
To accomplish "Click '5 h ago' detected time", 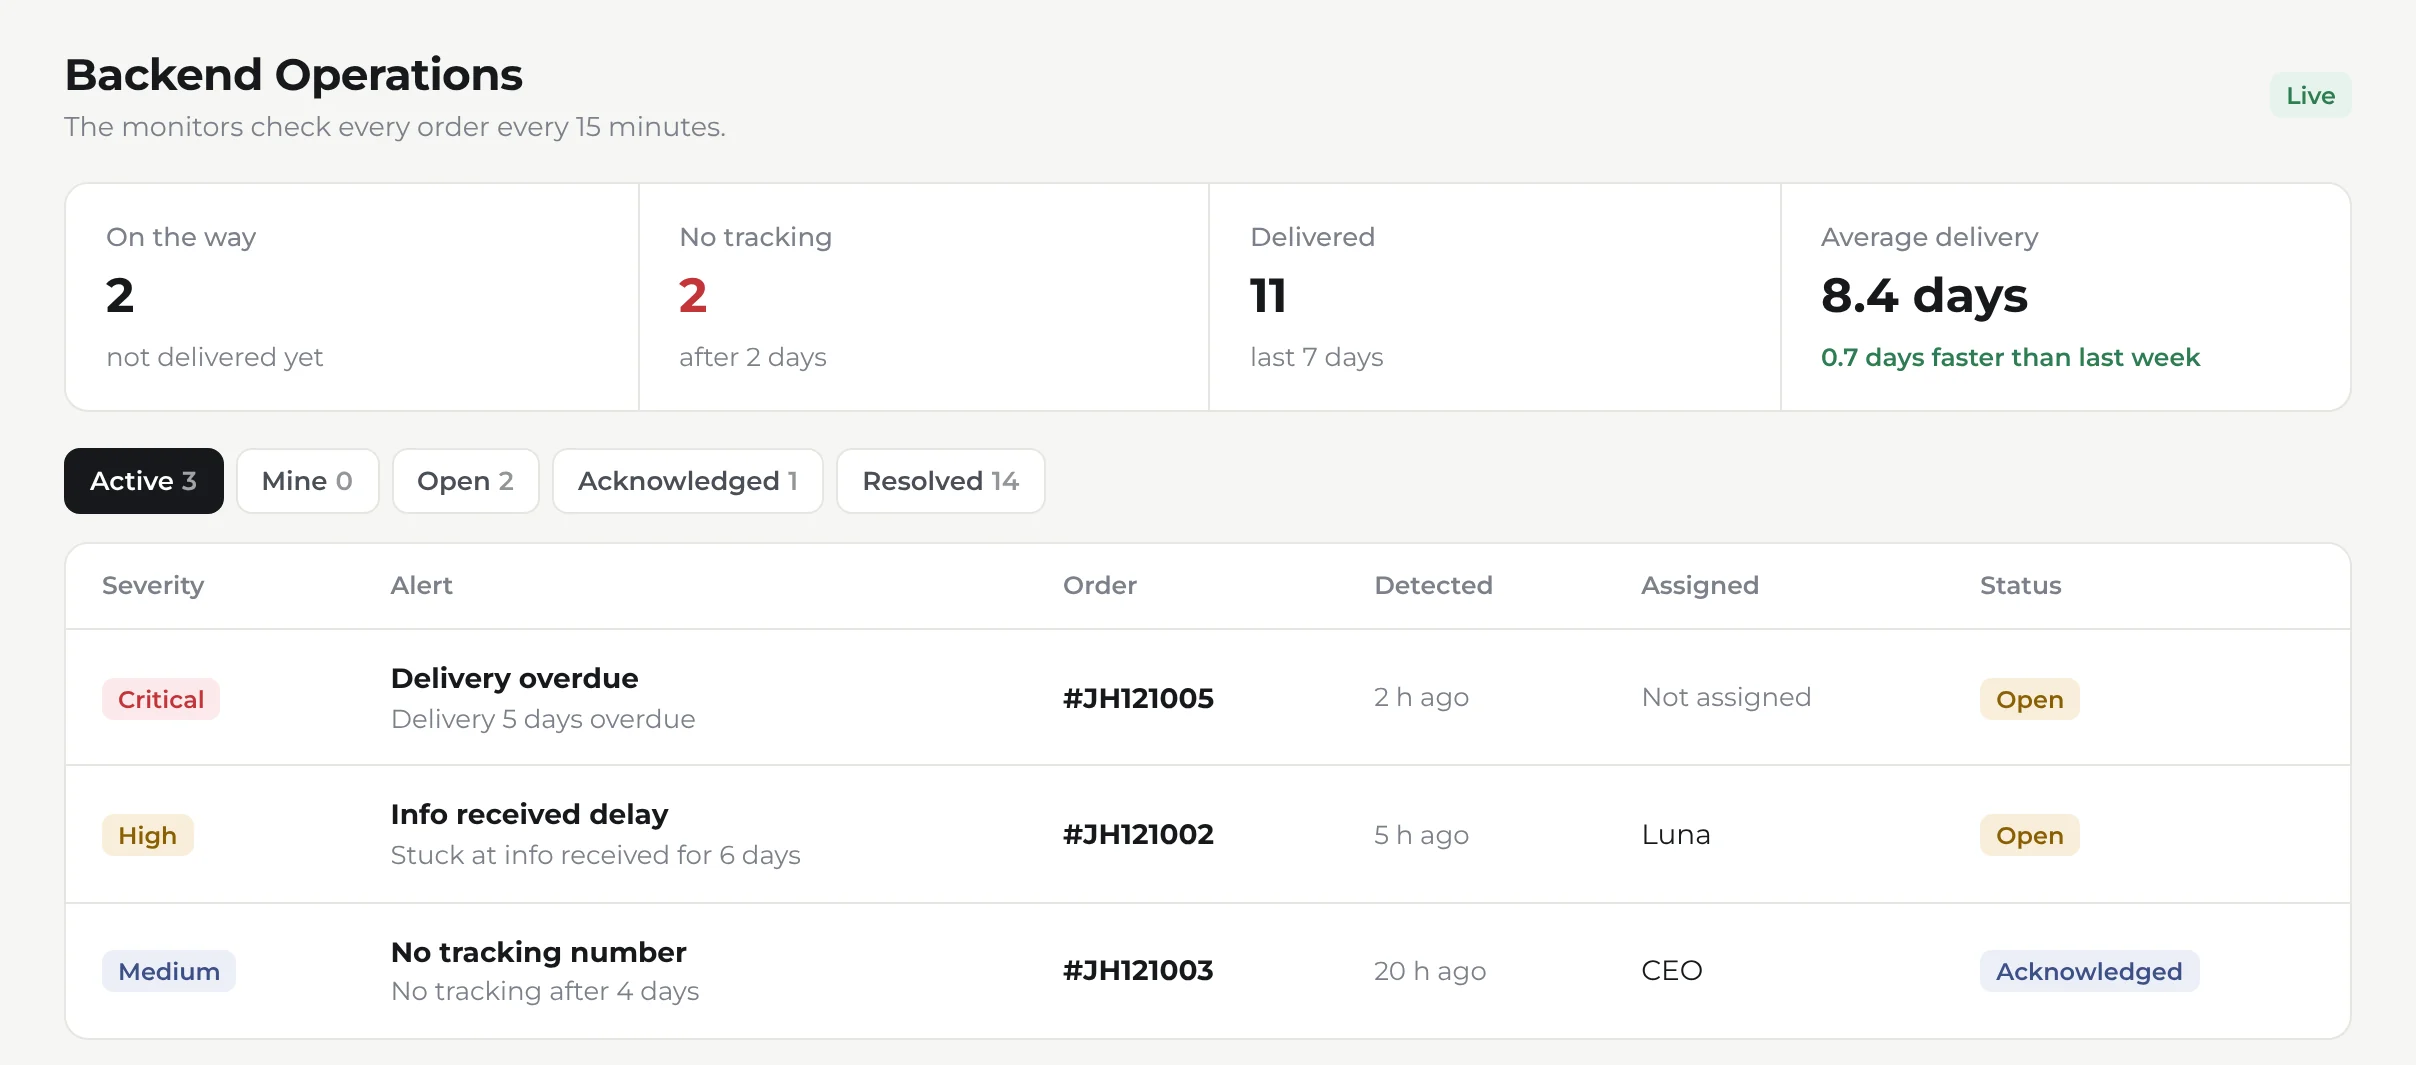I will pos(1421,834).
